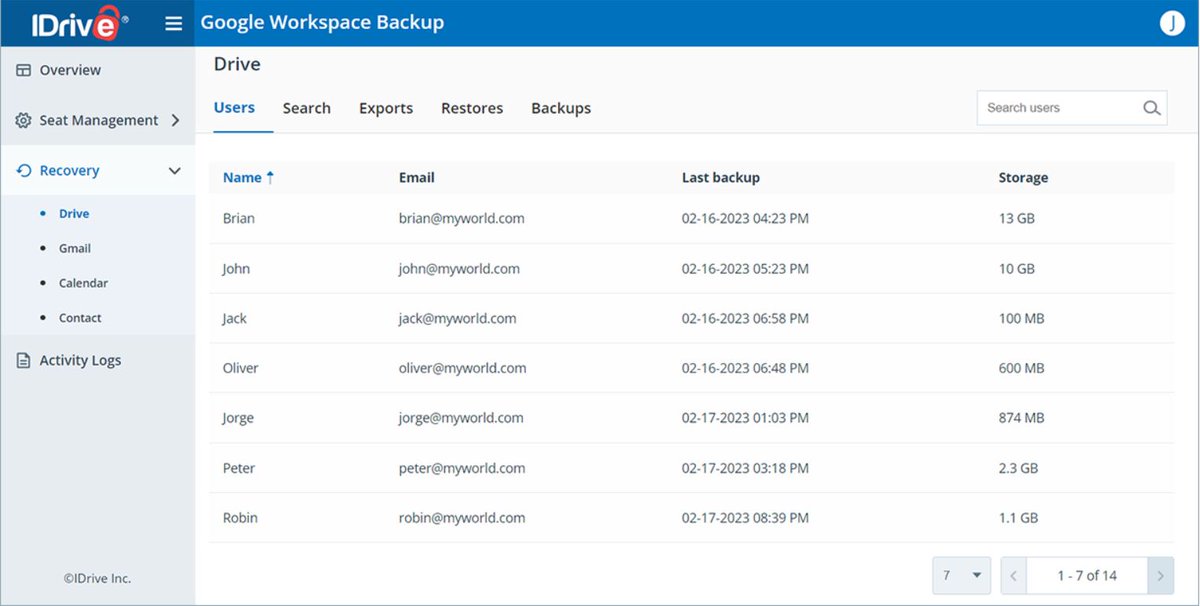Expand the Seat Management submenu chevron
1200x606 pixels.
tap(175, 120)
